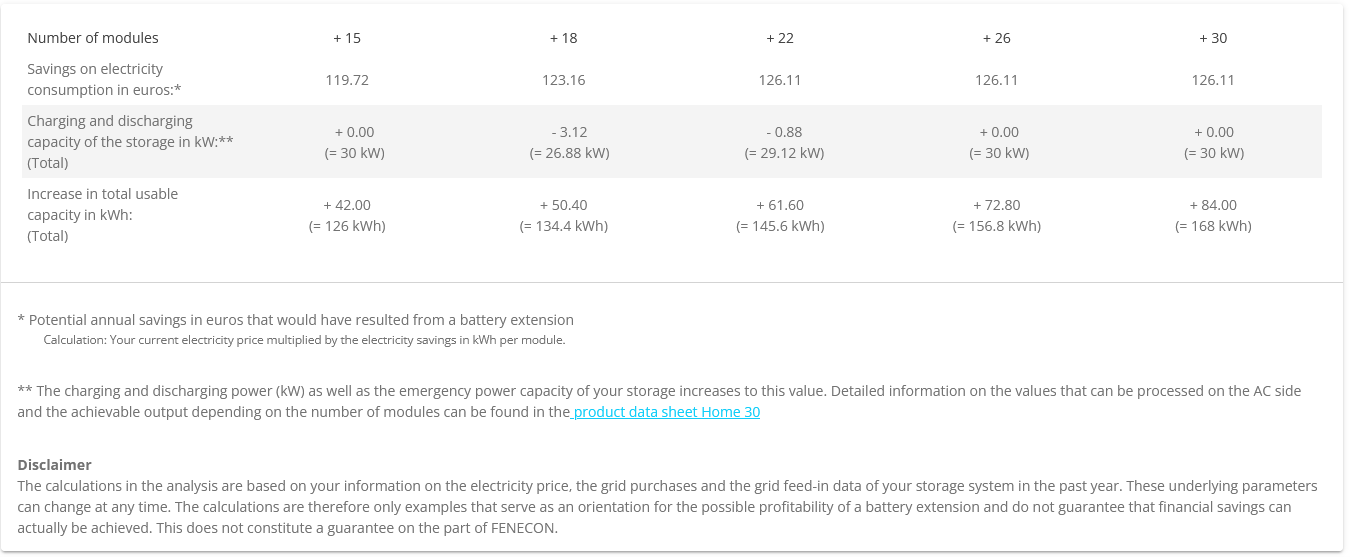Click the Disclaimer heading
Screen dimensions: 1350x557
click(54, 465)
